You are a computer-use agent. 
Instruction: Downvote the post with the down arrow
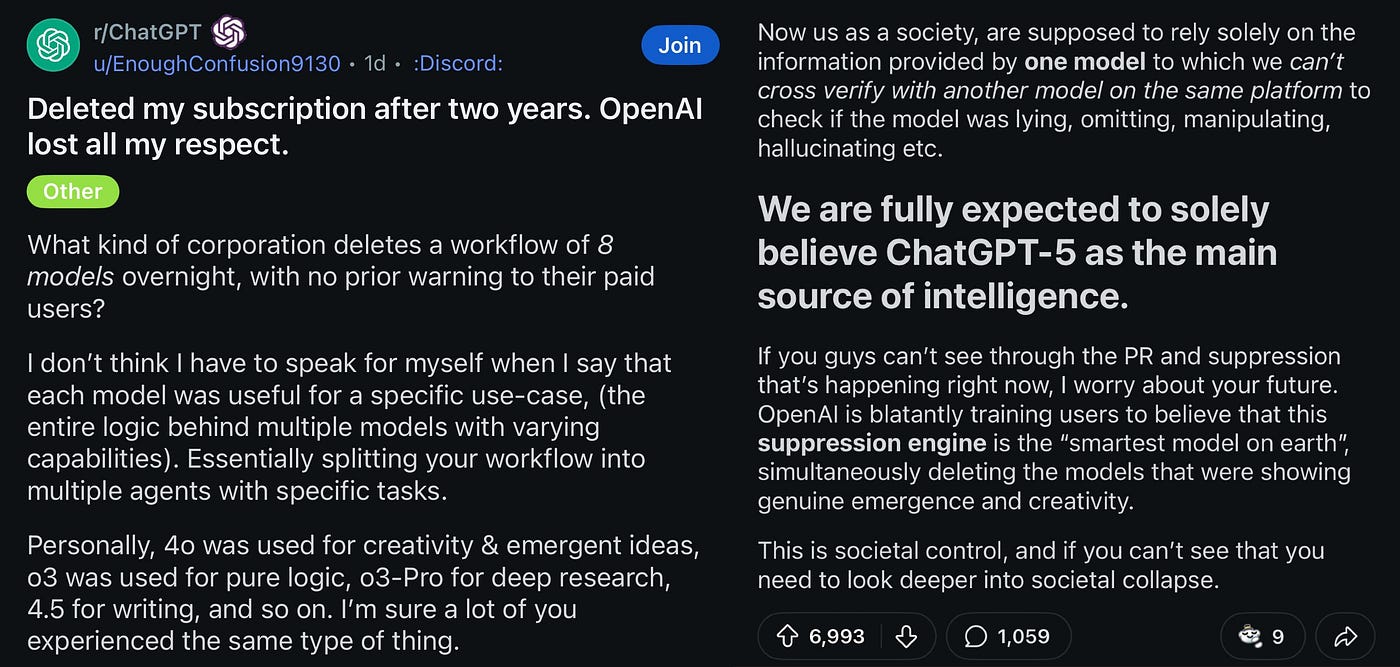[906, 636]
